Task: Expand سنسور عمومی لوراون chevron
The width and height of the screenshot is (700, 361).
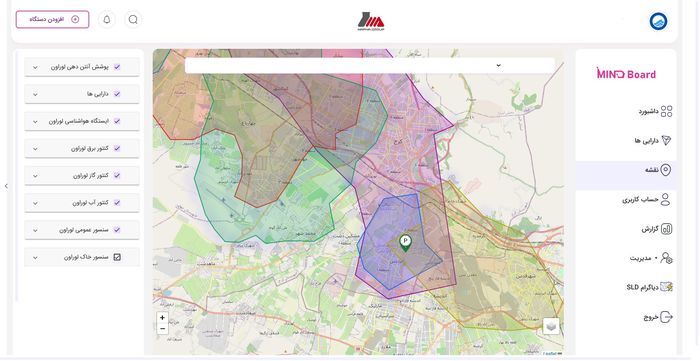Action: [x=35, y=230]
